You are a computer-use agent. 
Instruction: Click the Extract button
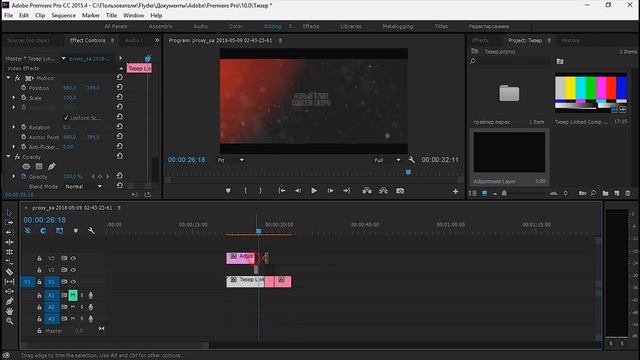[383, 191]
